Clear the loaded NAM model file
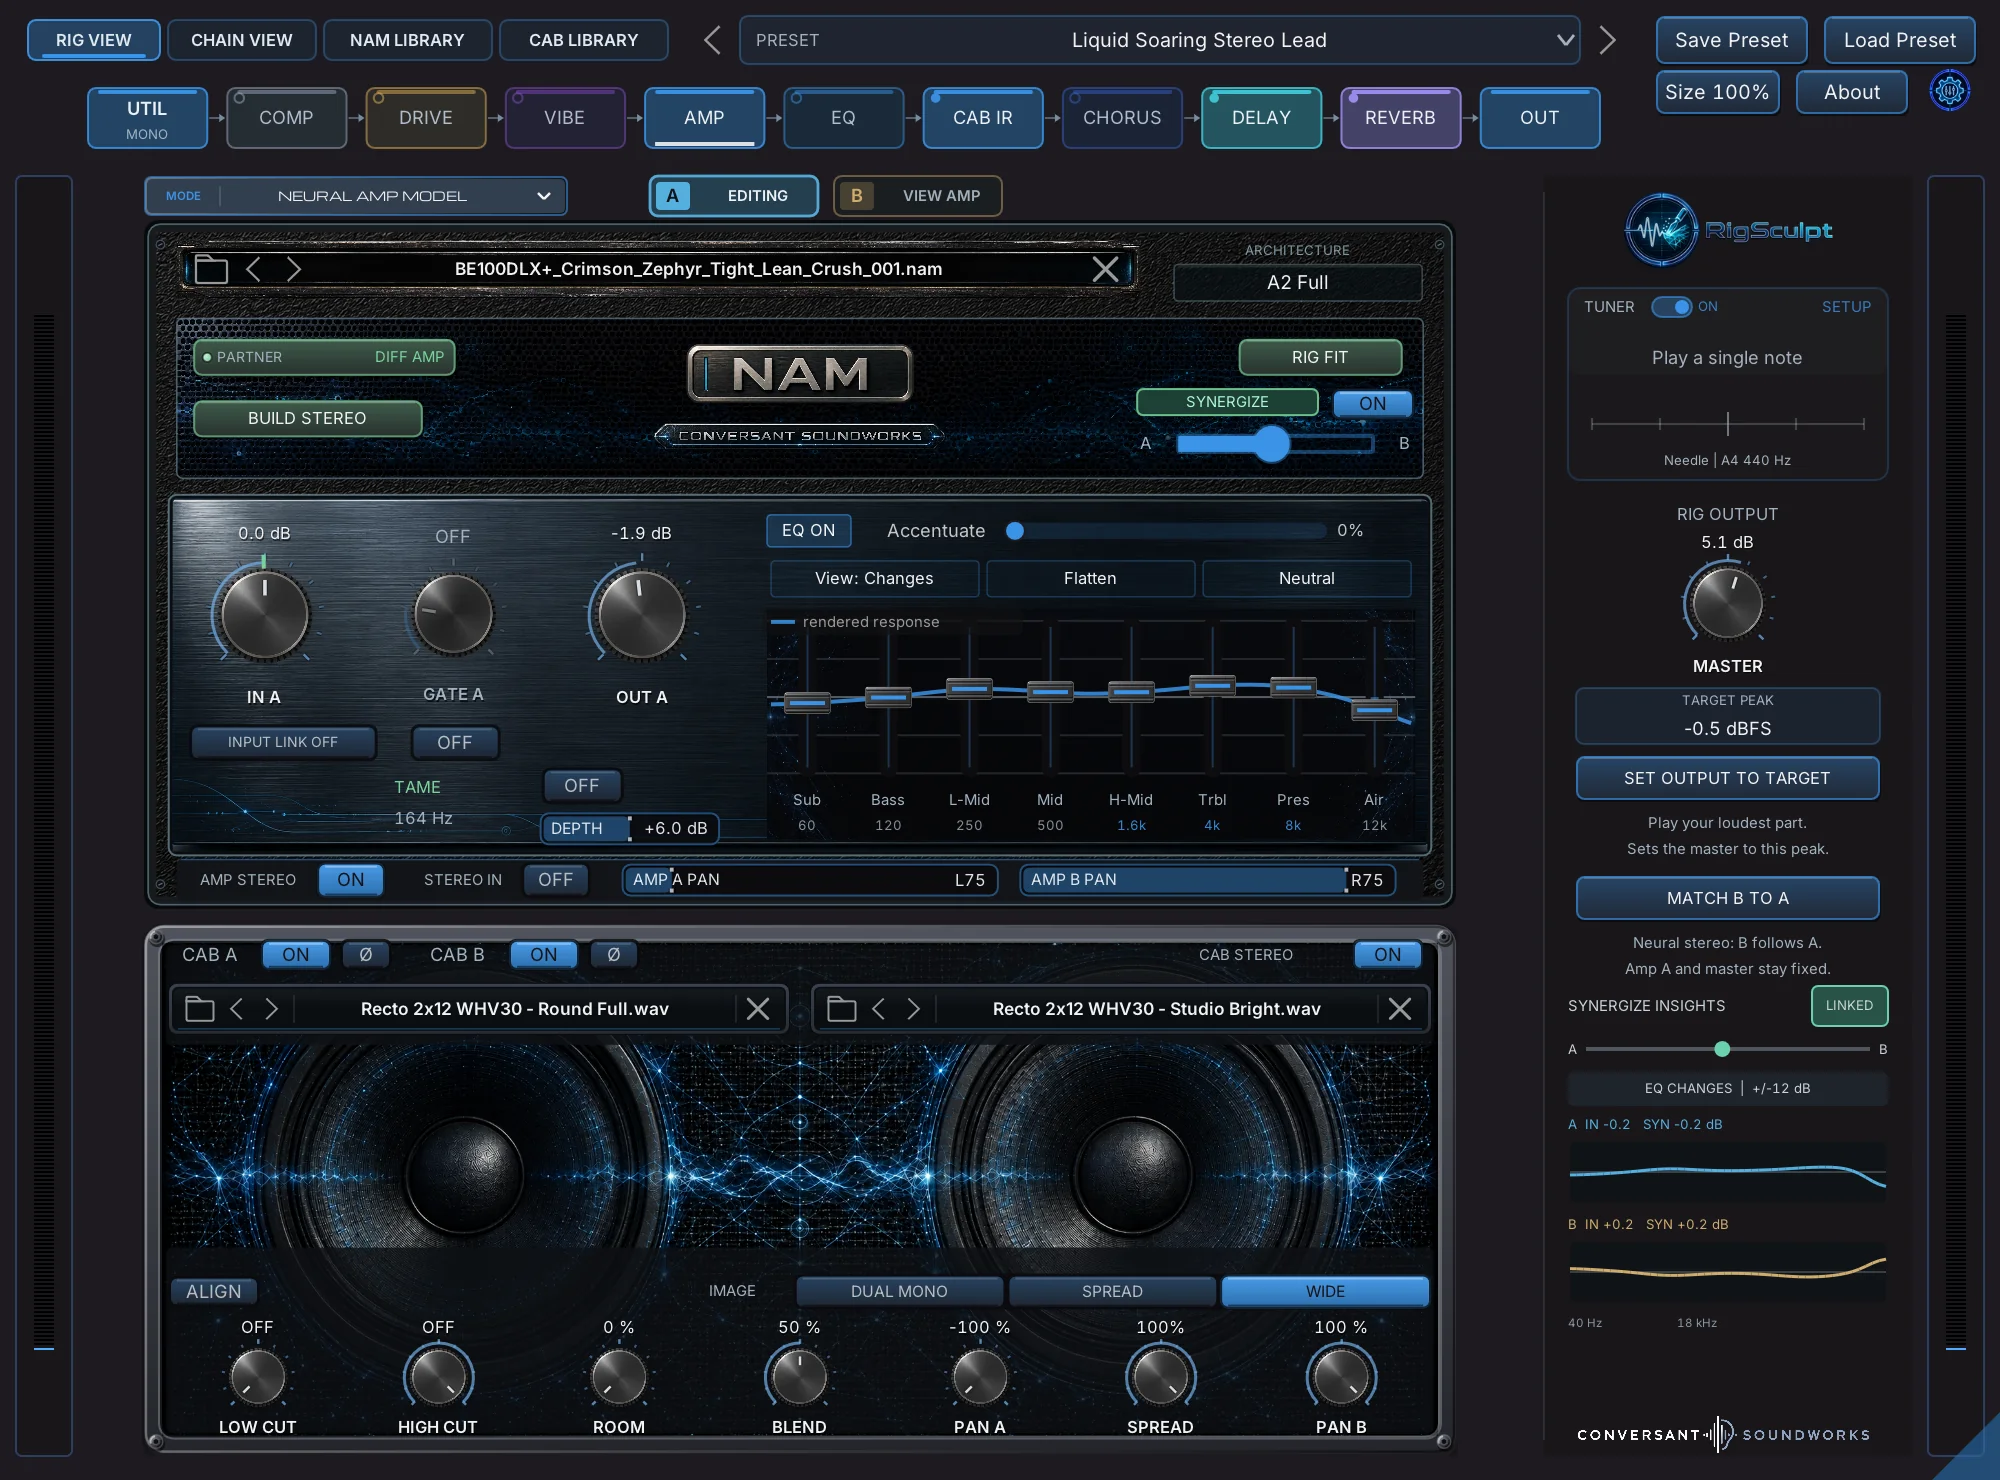Image resolution: width=2000 pixels, height=1480 pixels. tap(1105, 269)
